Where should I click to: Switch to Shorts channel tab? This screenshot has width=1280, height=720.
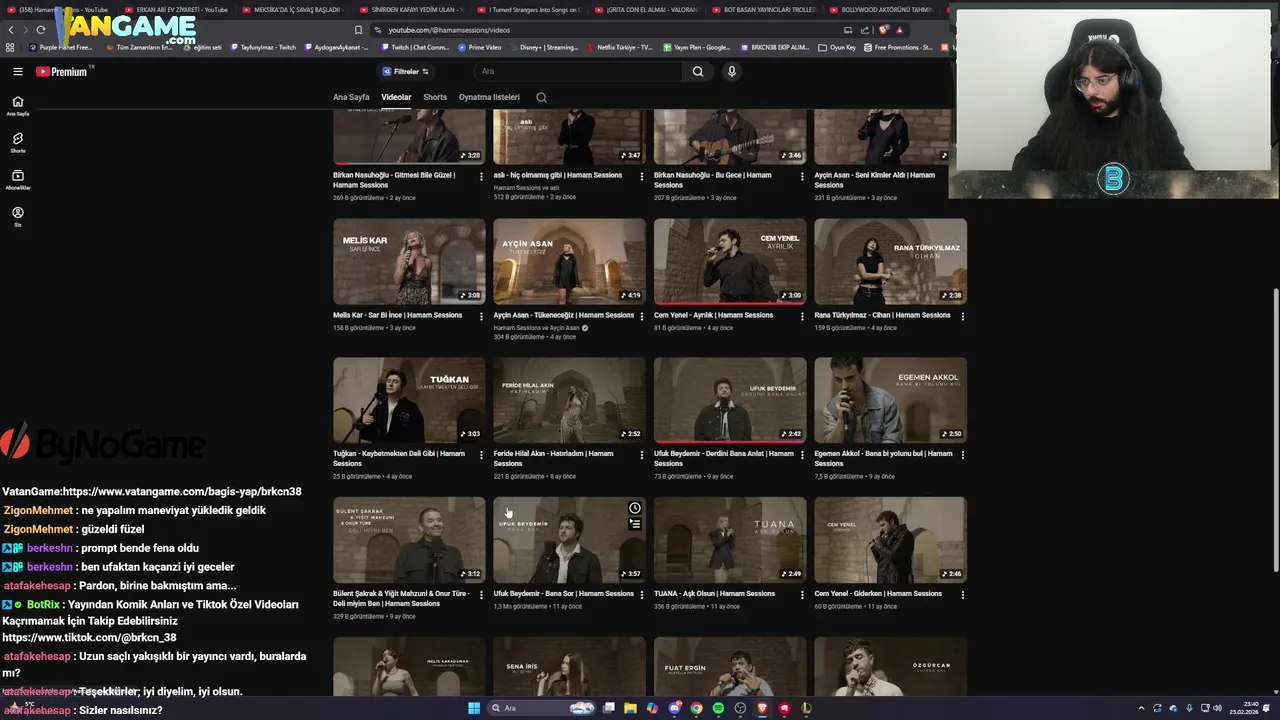coord(435,97)
